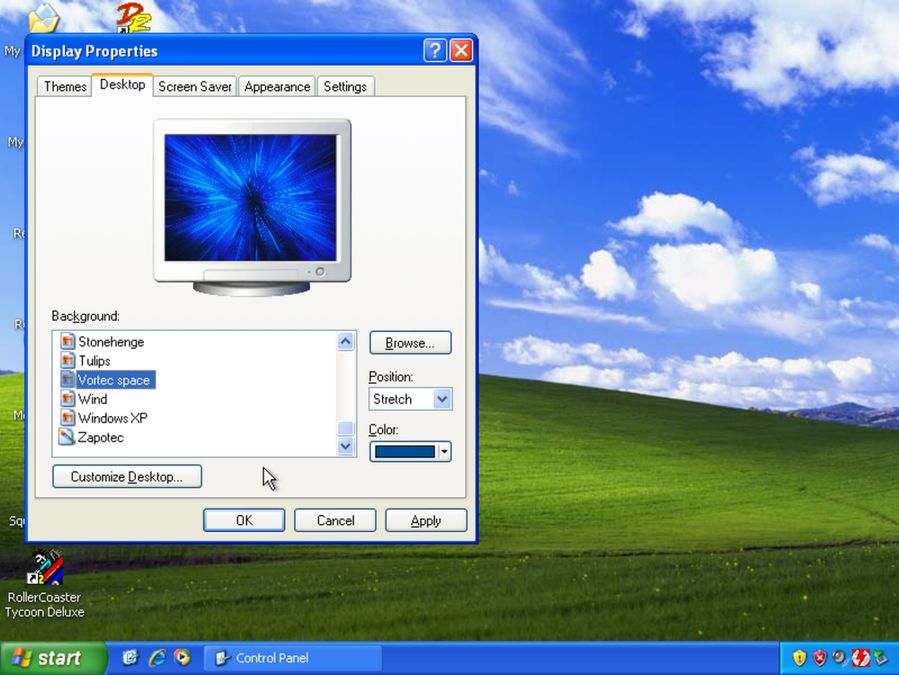Image resolution: width=899 pixels, height=675 pixels.
Task: Click the OK button
Action: pyautogui.click(x=244, y=520)
